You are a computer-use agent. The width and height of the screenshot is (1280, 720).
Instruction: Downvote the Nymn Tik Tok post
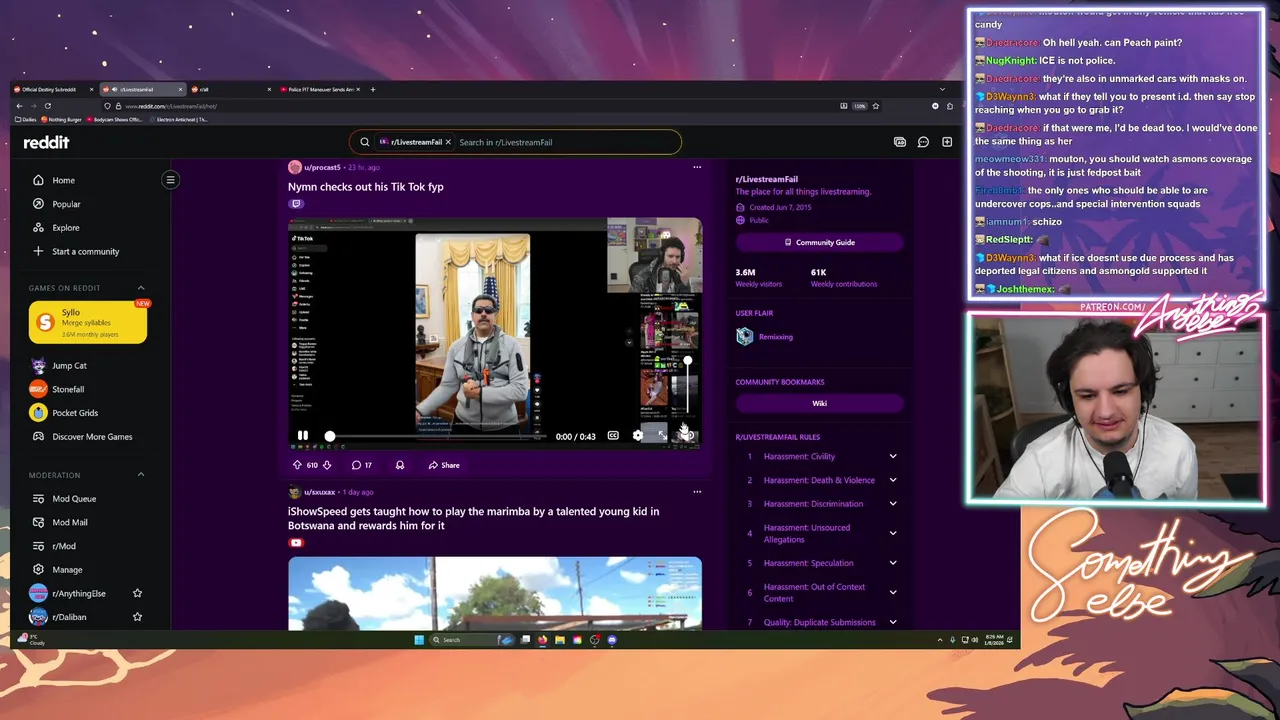tap(327, 465)
